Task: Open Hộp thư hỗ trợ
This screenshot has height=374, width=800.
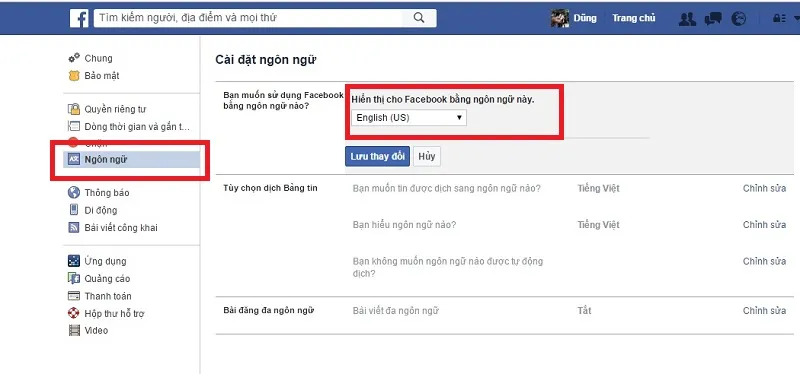Action: coord(114,313)
